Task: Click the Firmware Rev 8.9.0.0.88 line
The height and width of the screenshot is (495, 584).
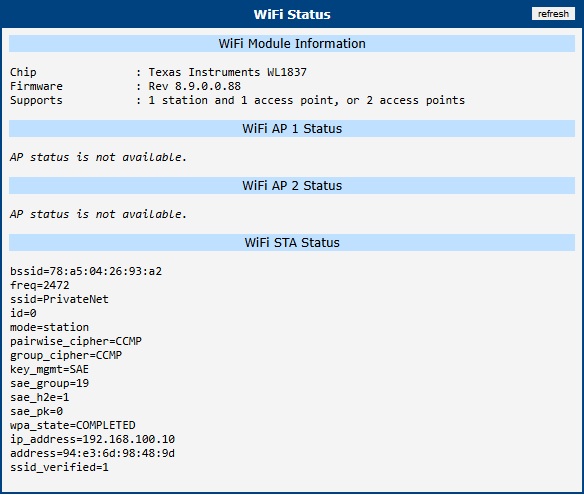Action: [126, 86]
